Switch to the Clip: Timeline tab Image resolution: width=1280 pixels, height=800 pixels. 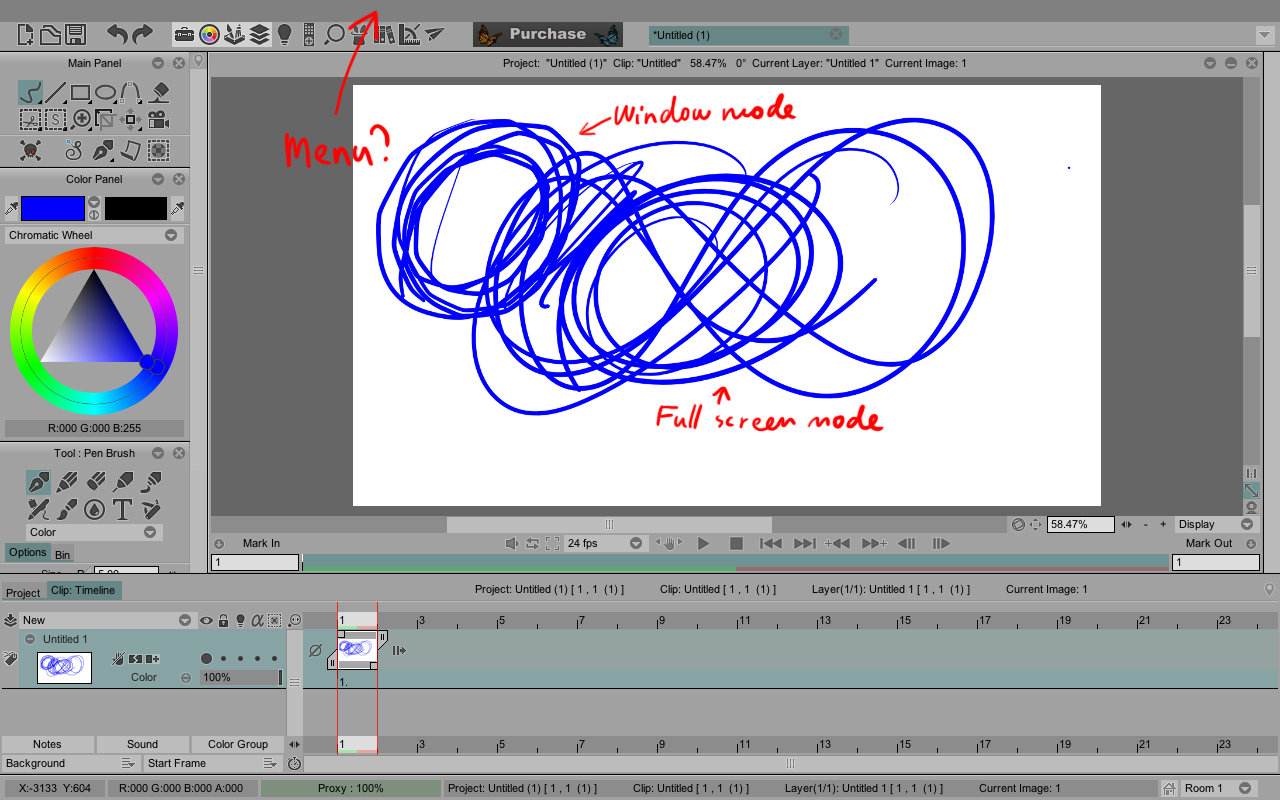tap(84, 590)
